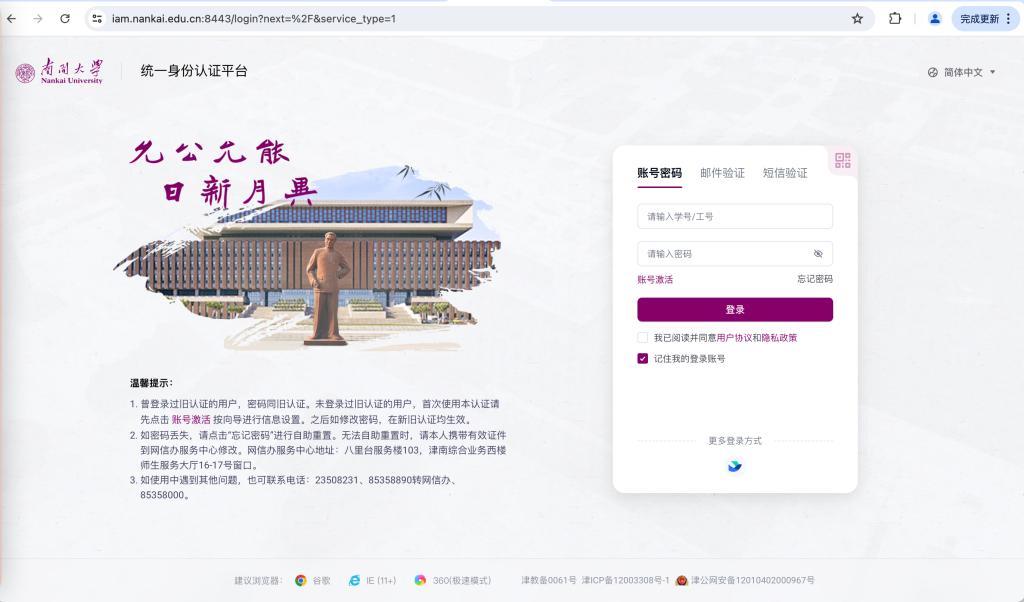Click the 津ICP备12003308号-1 footer text
Screen dimensions: 1024x602
pos(625,580)
